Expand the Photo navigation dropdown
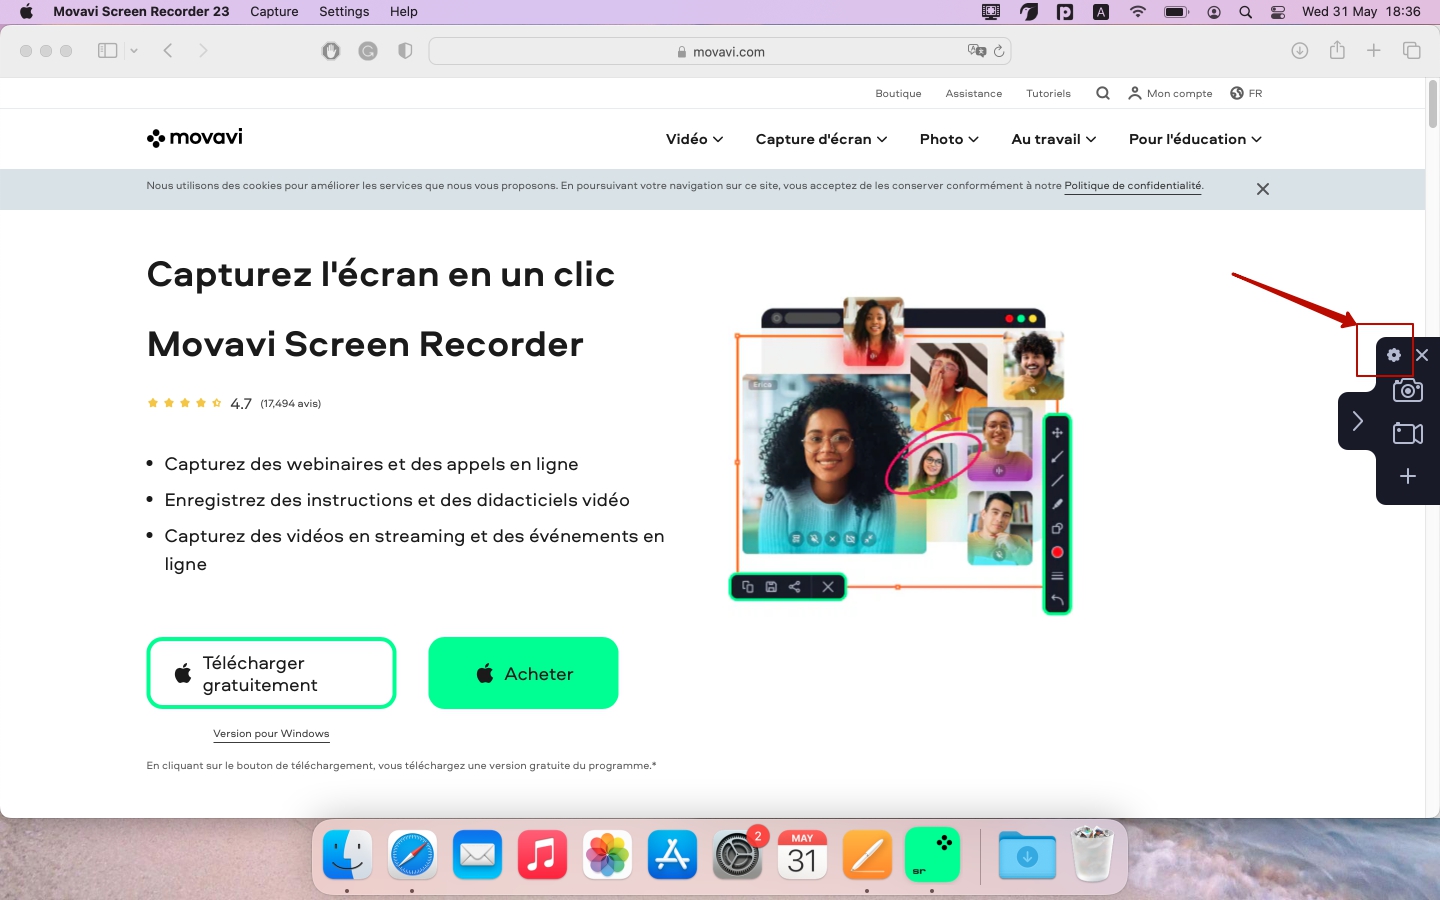Viewport: 1440px width, 900px height. point(949,139)
